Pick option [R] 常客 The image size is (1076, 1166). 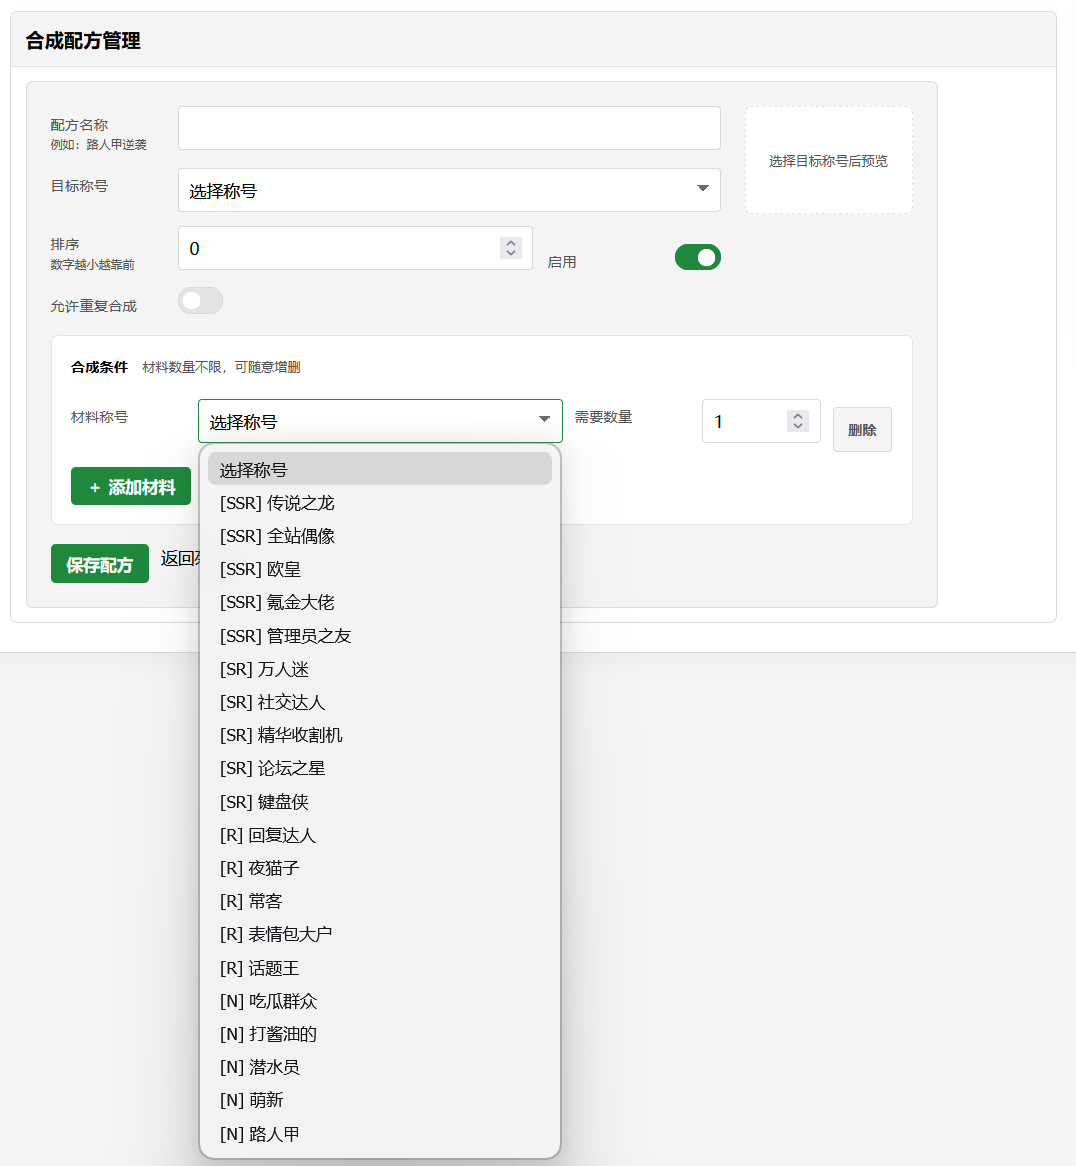point(380,901)
